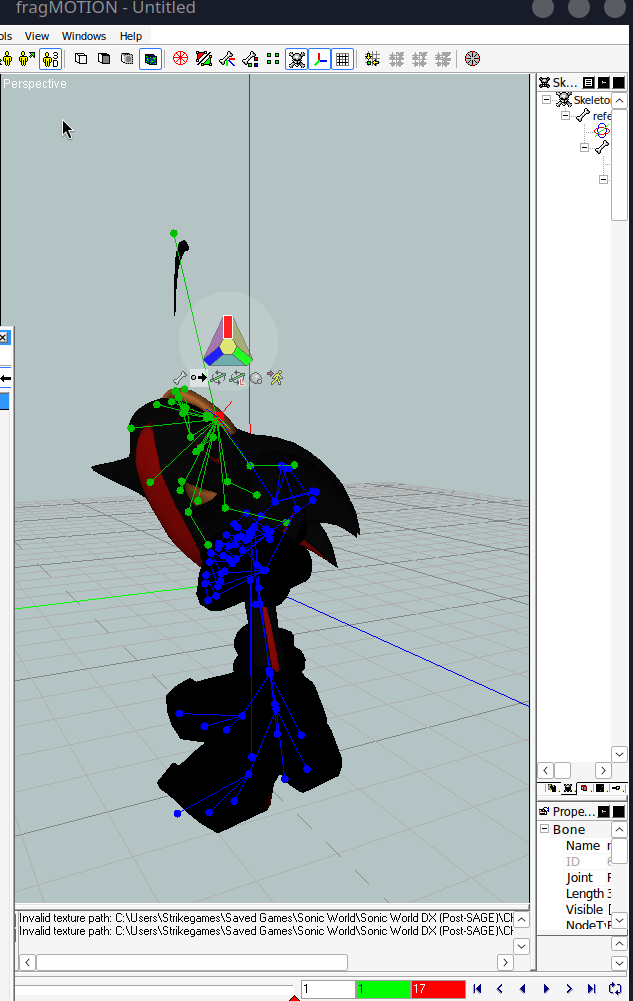
Task: Toggle the textured cube display mode
Action: (151, 59)
